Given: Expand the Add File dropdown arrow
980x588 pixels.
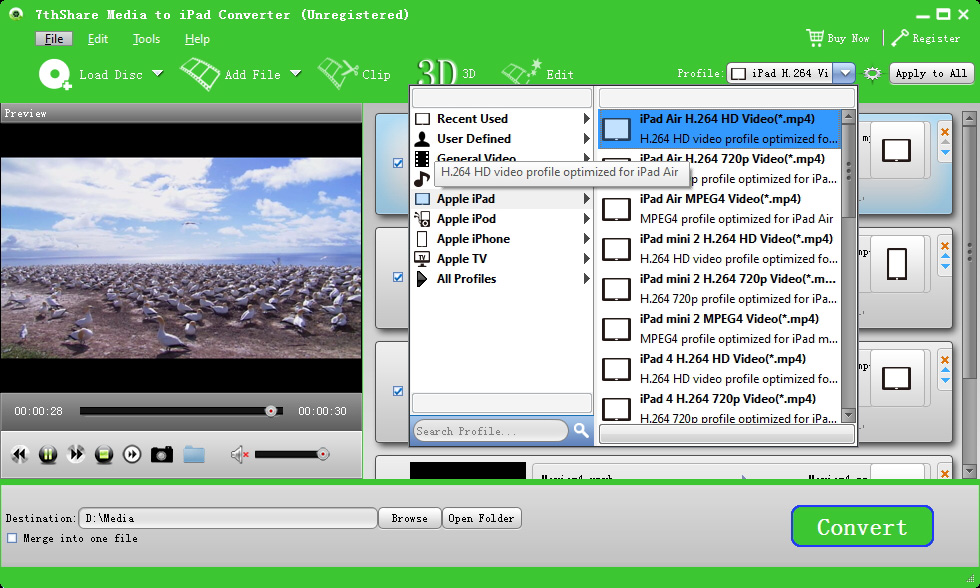Looking at the screenshot, I should [296, 74].
